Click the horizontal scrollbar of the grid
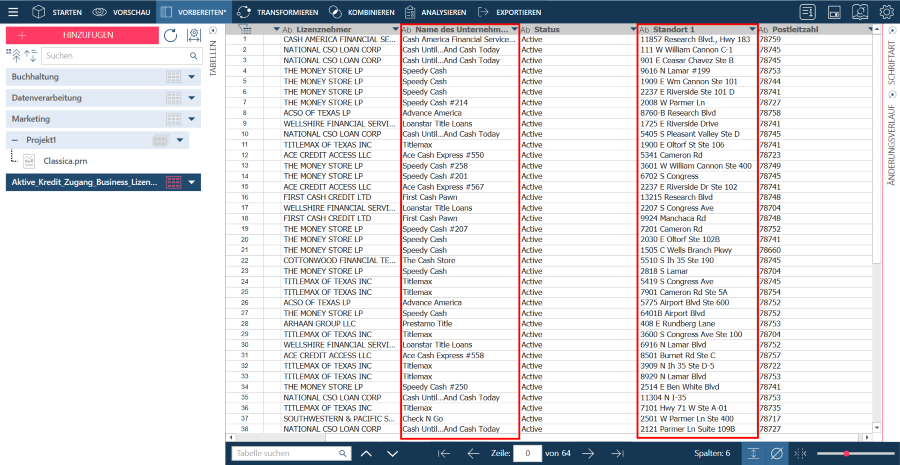 point(548,437)
